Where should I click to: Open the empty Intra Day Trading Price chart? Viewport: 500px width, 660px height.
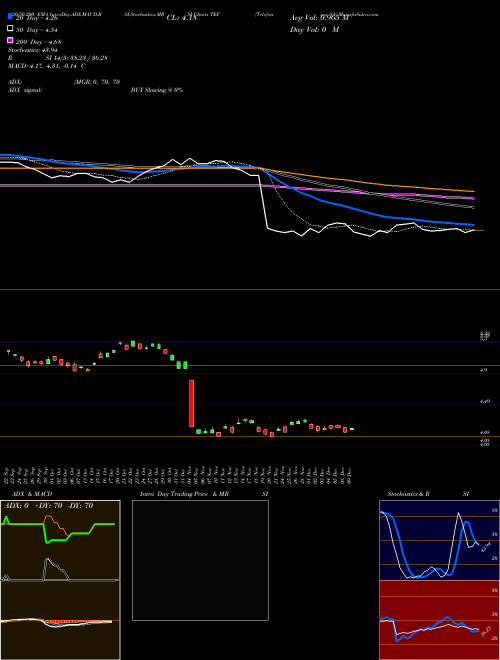point(200,560)
